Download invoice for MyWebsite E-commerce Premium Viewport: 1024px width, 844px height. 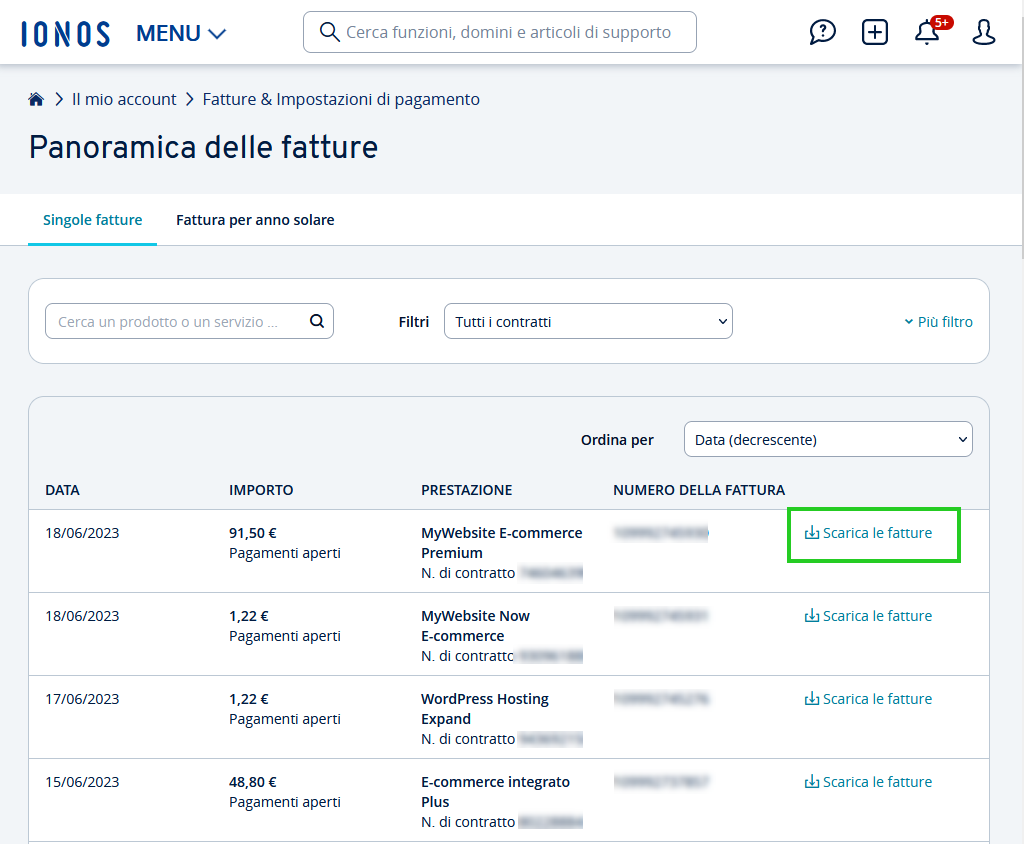(x=868, y=533)
